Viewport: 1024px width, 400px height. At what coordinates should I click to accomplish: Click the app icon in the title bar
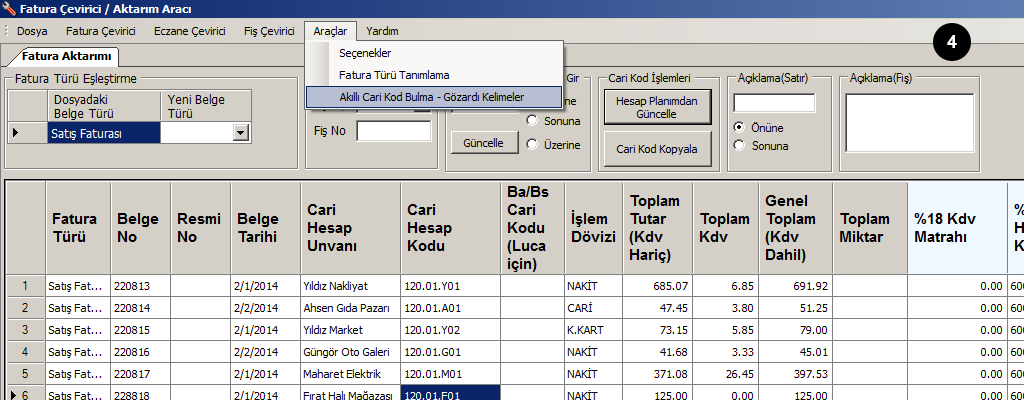click(10, 9)
